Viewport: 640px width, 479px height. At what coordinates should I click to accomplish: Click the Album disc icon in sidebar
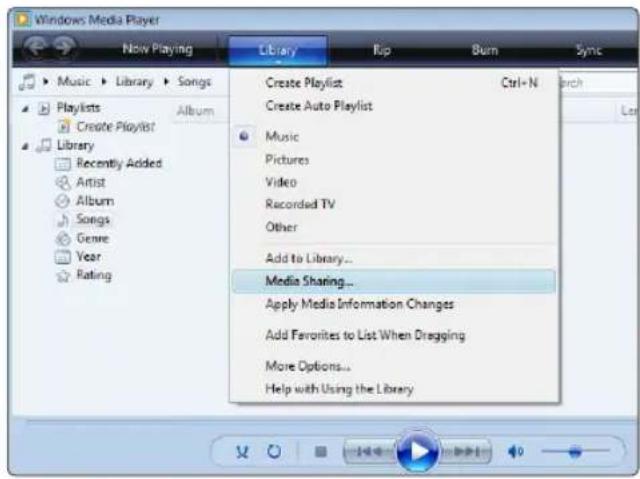[x=63, y=201]
